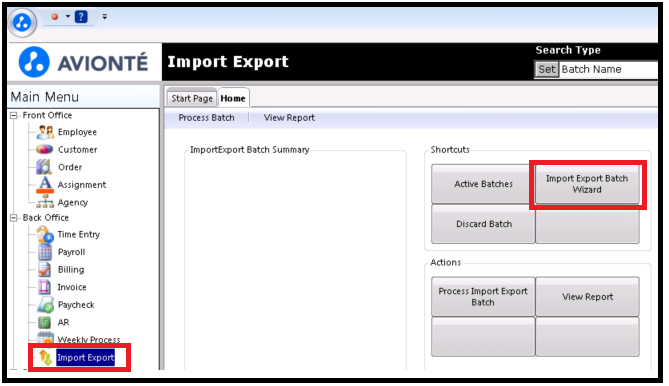Click the Set search type button
The image size is (669, 386).
click(x=547, y=69)
